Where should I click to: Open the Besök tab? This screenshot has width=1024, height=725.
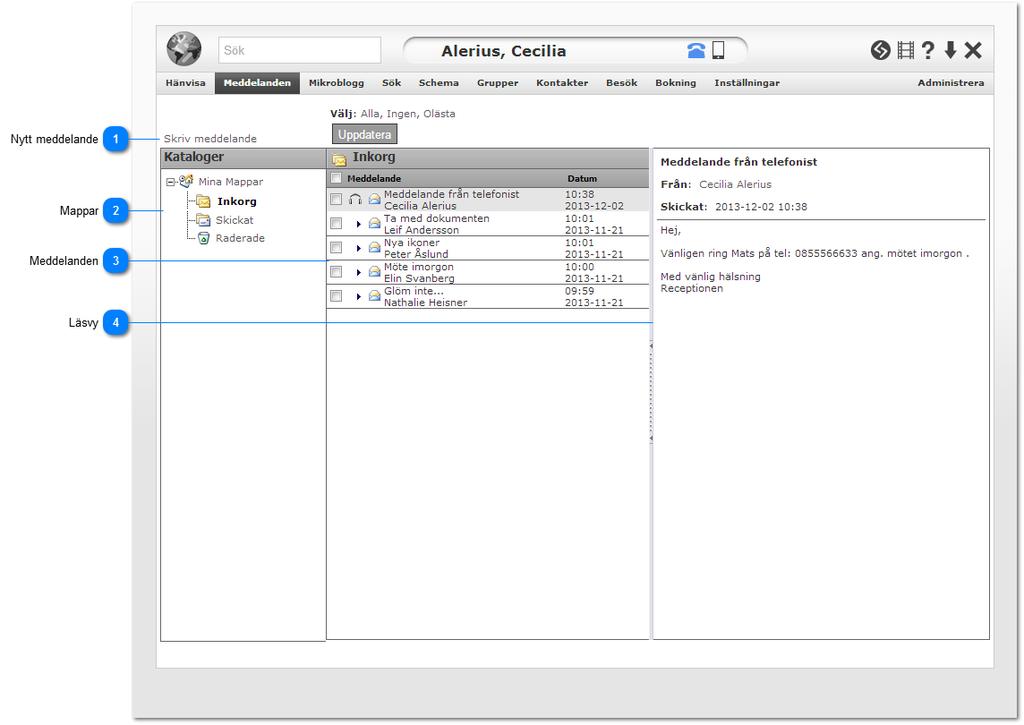point(622,83)
